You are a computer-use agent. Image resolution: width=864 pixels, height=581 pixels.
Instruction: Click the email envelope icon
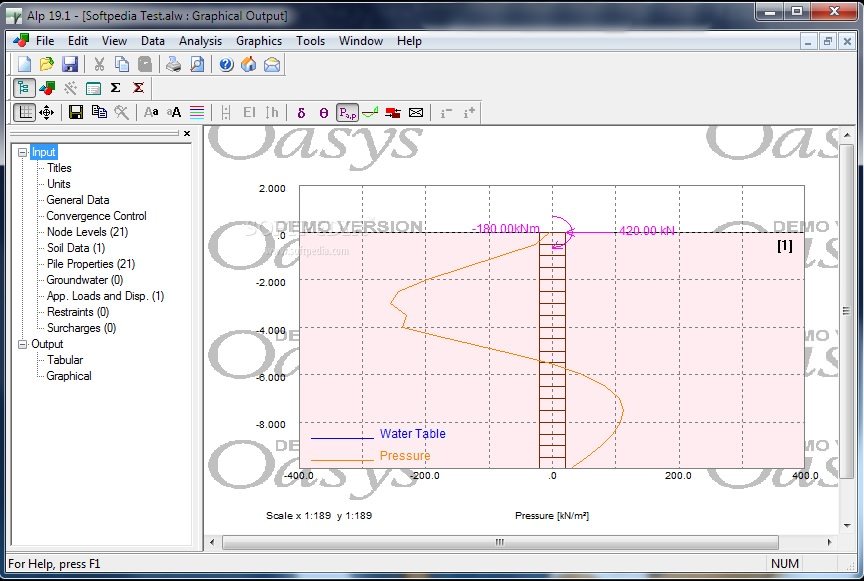(272, 64)
